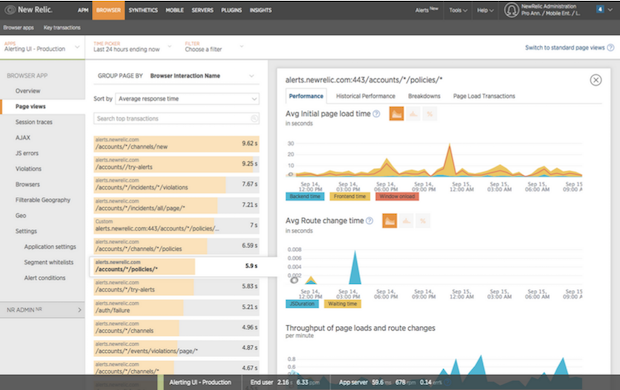Expand the Help dropdown
The height and width of the screenshot is (390, 620).
tap(485, 10)
